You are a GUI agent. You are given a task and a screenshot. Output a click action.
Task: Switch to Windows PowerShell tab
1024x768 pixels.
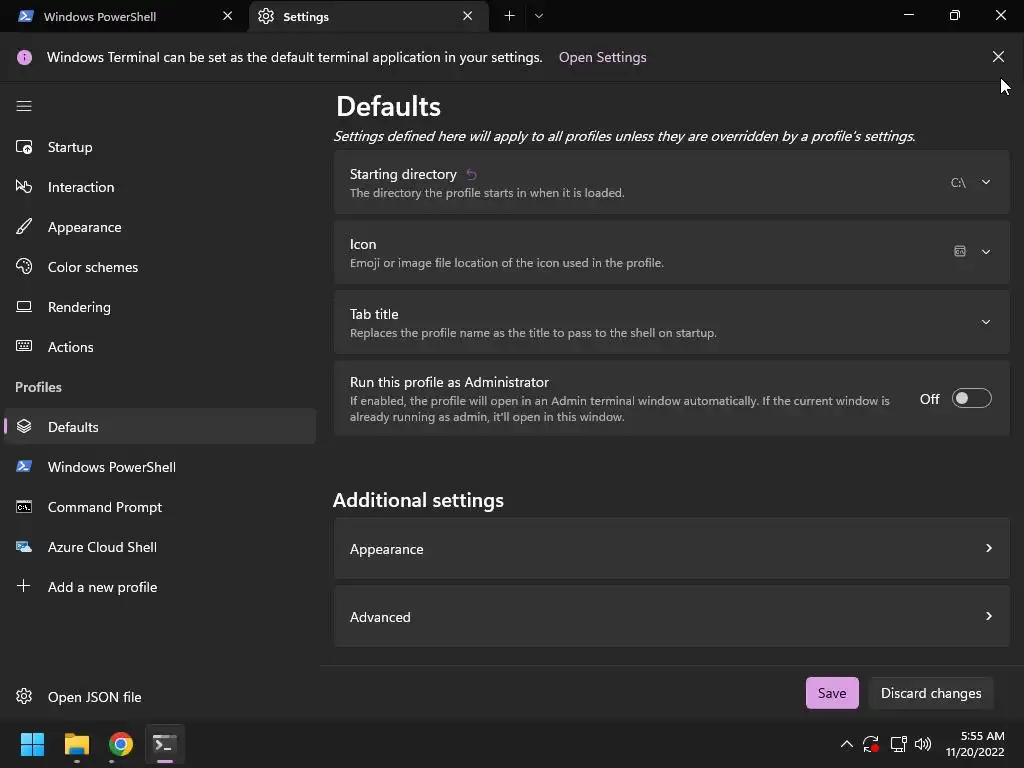pos(123,16)
